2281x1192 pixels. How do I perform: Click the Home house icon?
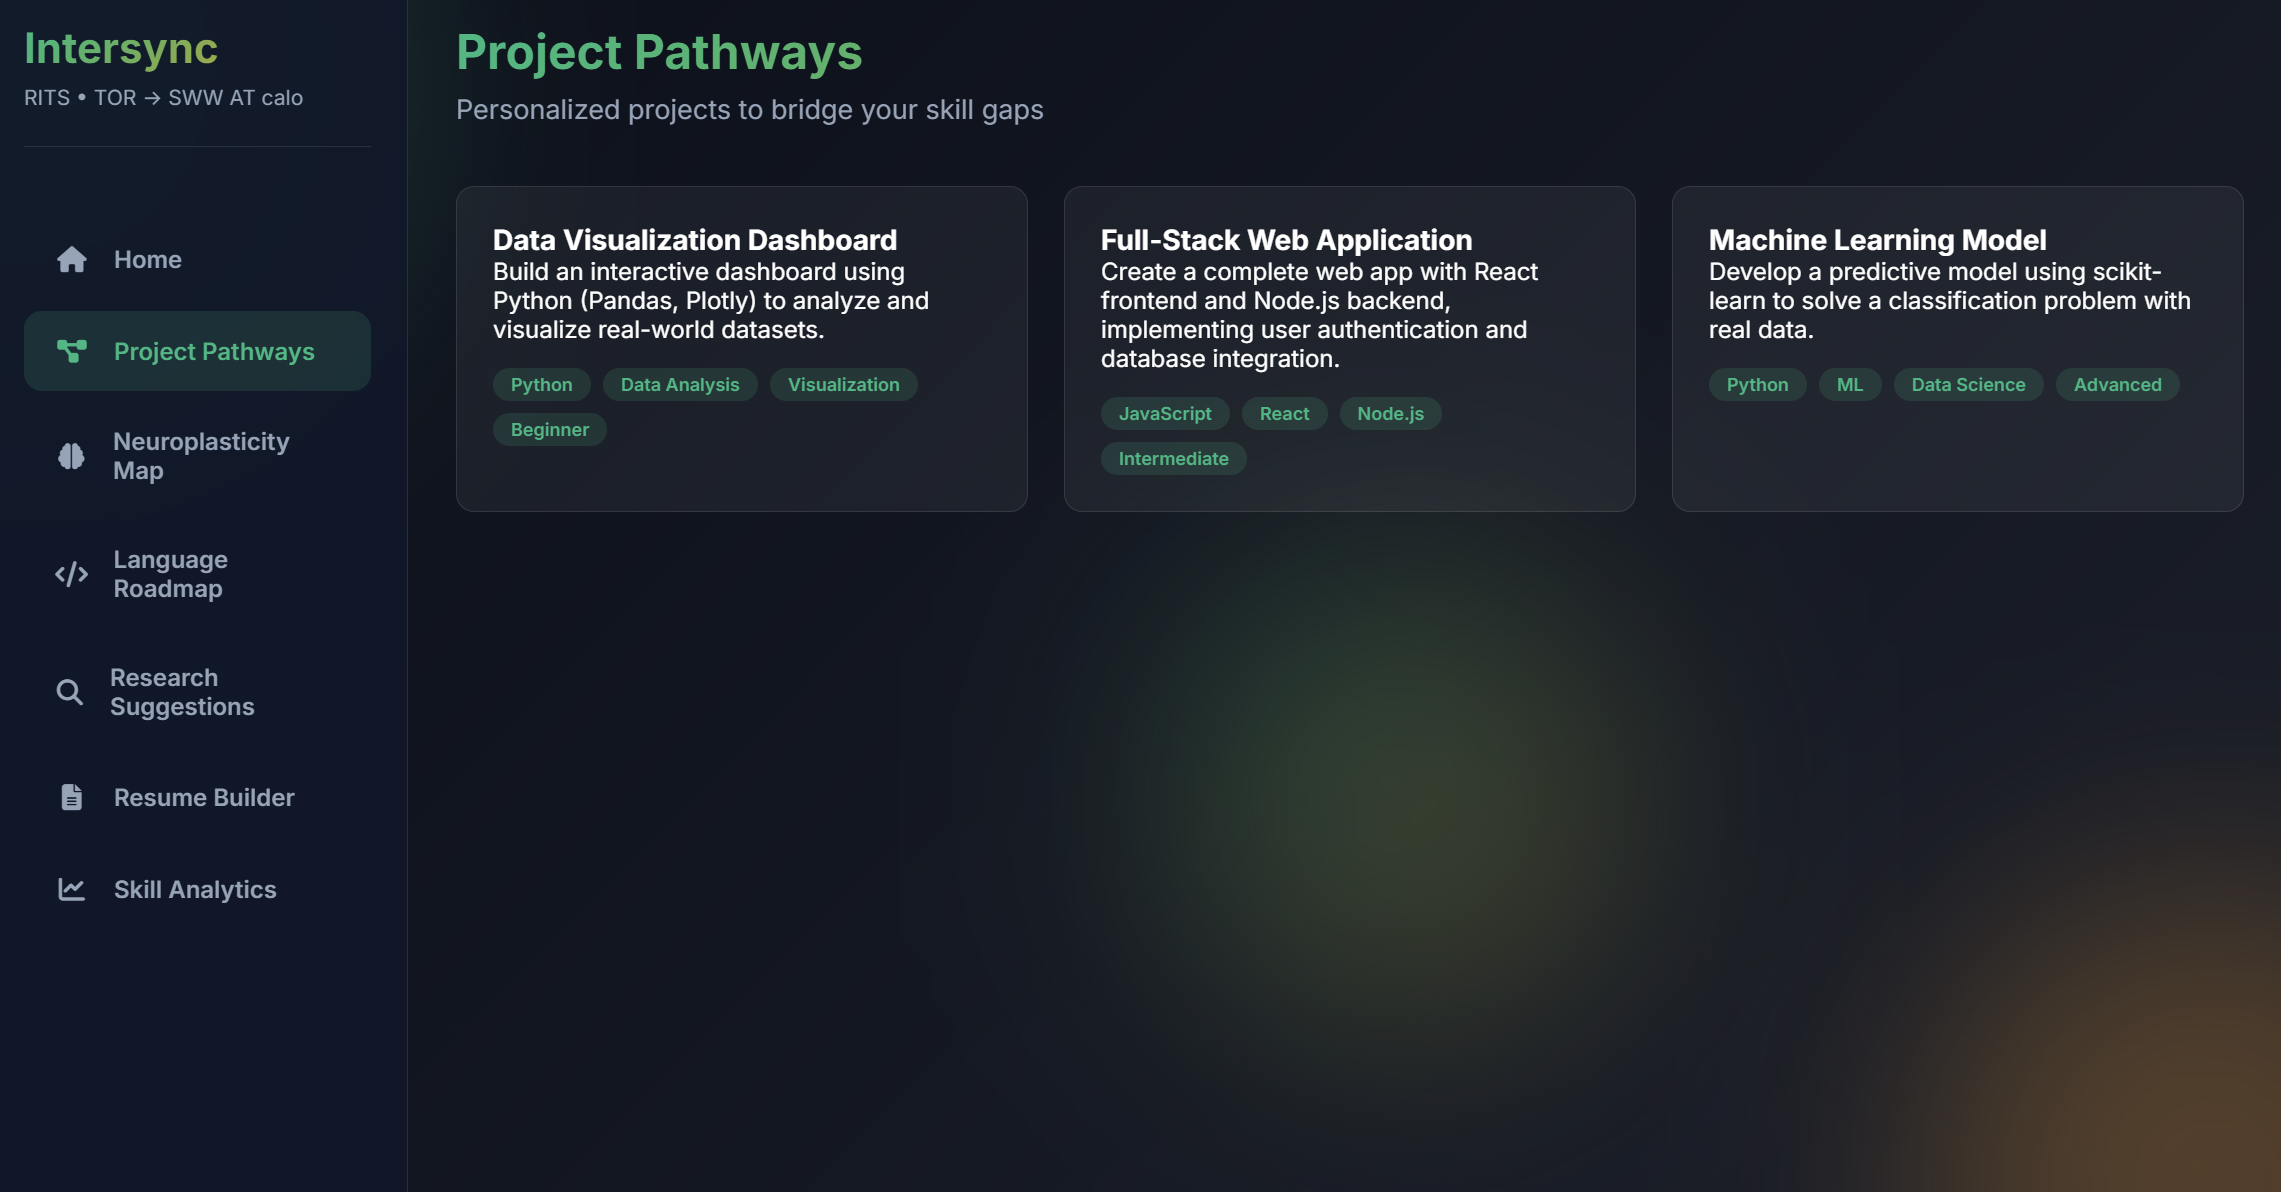point(71,260)
